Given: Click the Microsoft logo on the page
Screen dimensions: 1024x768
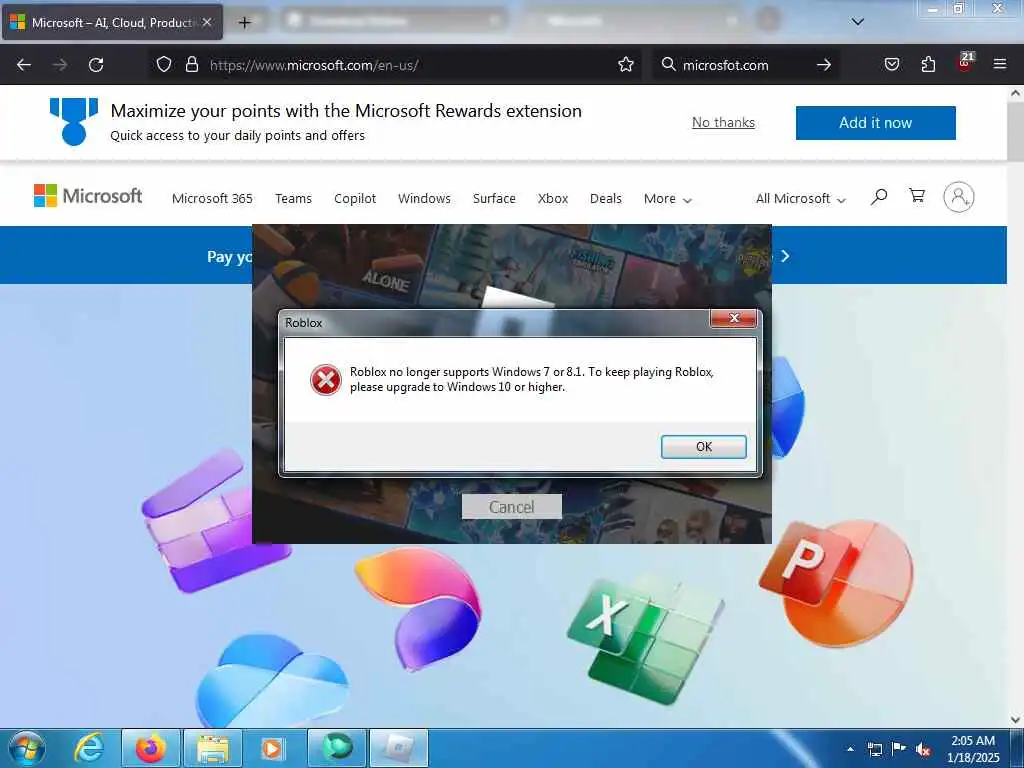Looking at the screenshot, I should (x=88, y=196).
